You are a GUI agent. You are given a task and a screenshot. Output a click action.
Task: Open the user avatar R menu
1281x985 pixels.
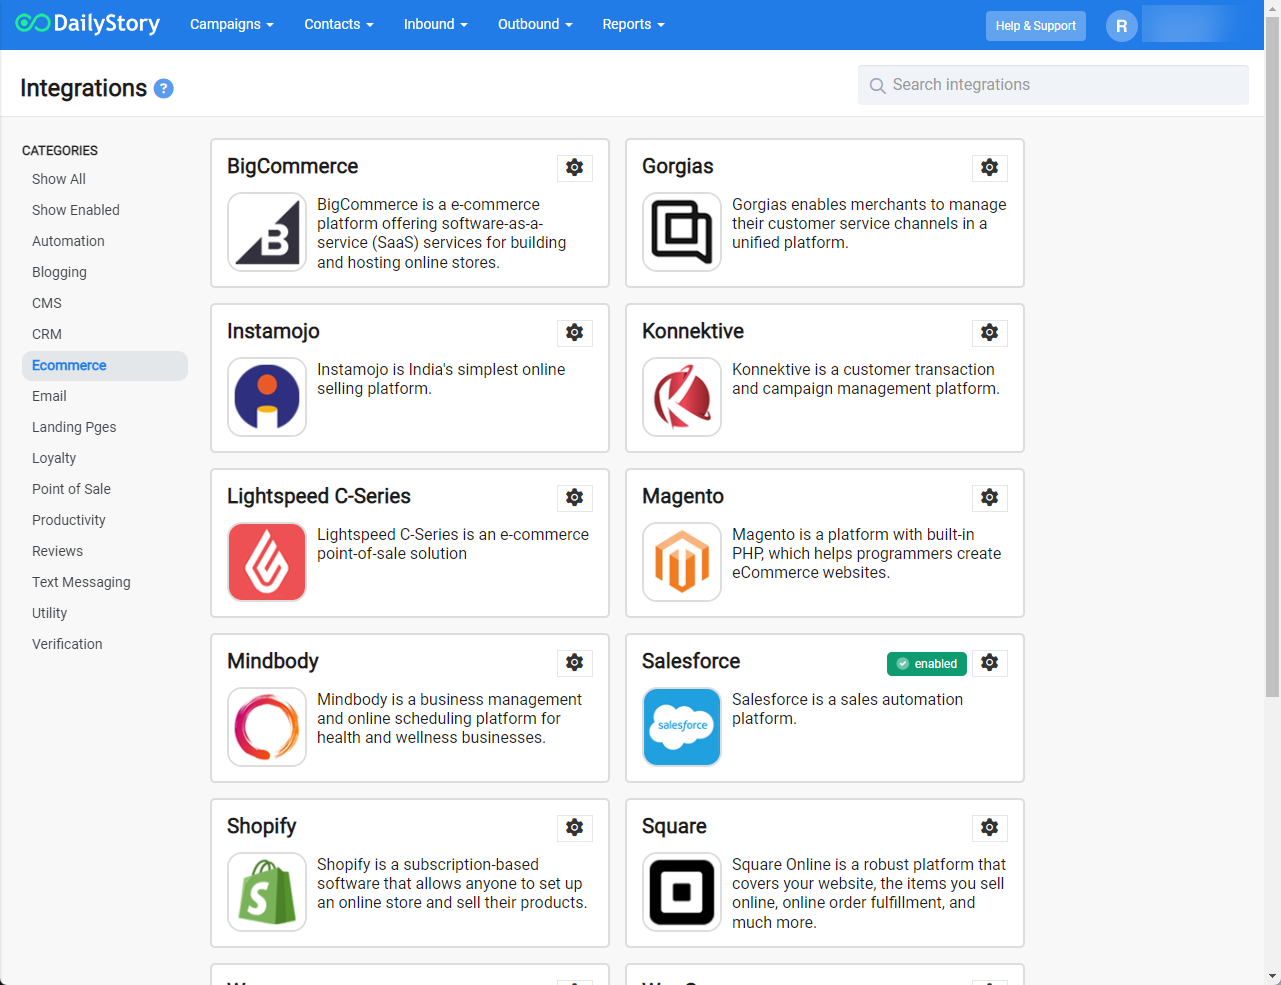point(1121,26)
